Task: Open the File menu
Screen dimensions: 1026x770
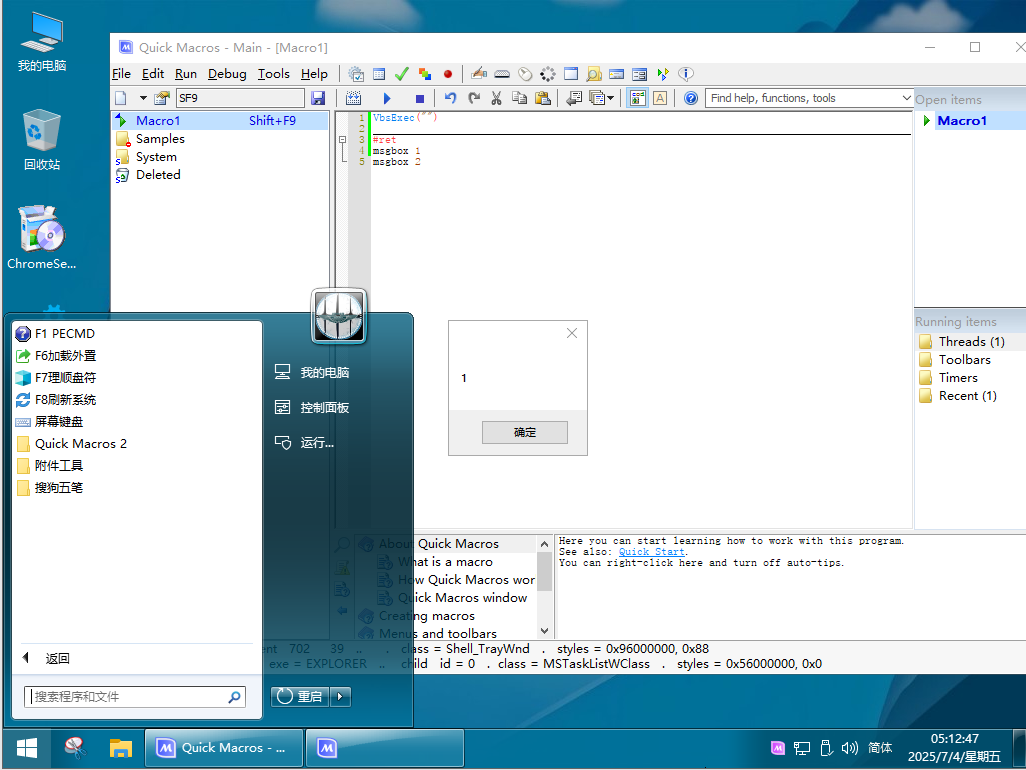Action: pyautogui.click(x=122, y=74)
